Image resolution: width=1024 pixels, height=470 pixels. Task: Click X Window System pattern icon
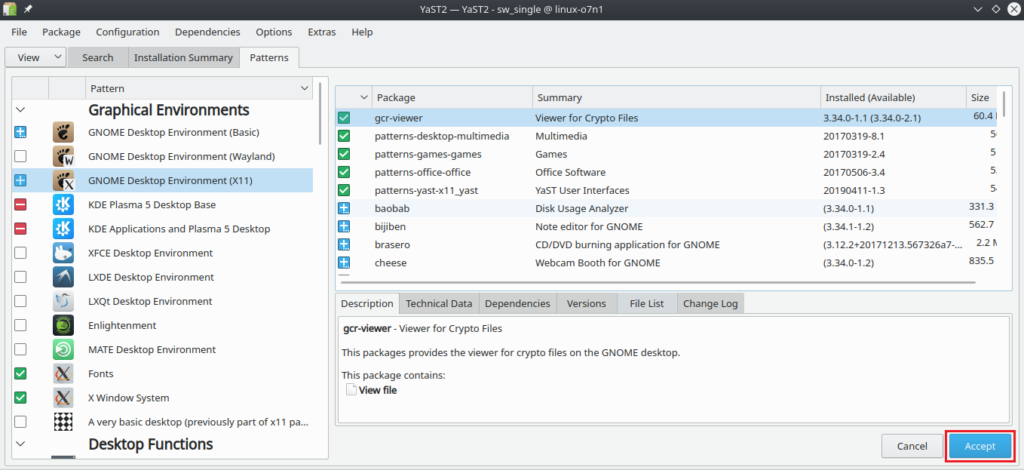[63, 398]
